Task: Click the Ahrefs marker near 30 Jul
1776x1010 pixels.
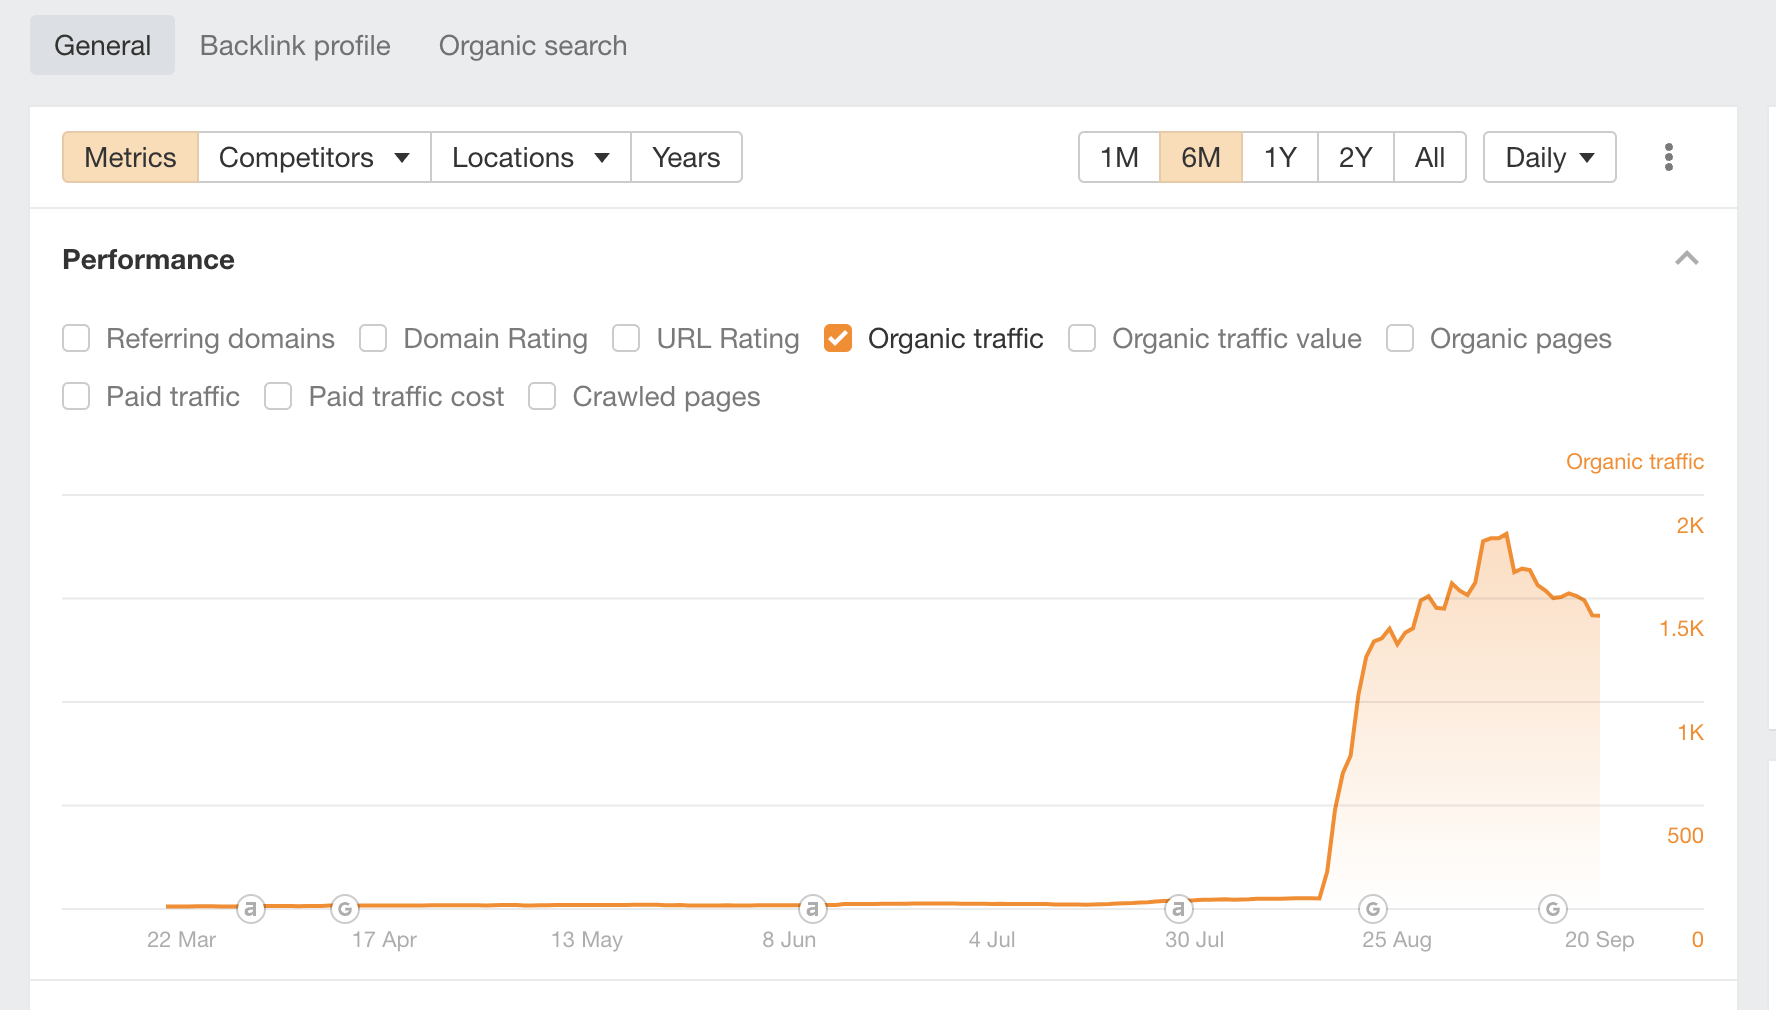Action: coord(1179,908)
